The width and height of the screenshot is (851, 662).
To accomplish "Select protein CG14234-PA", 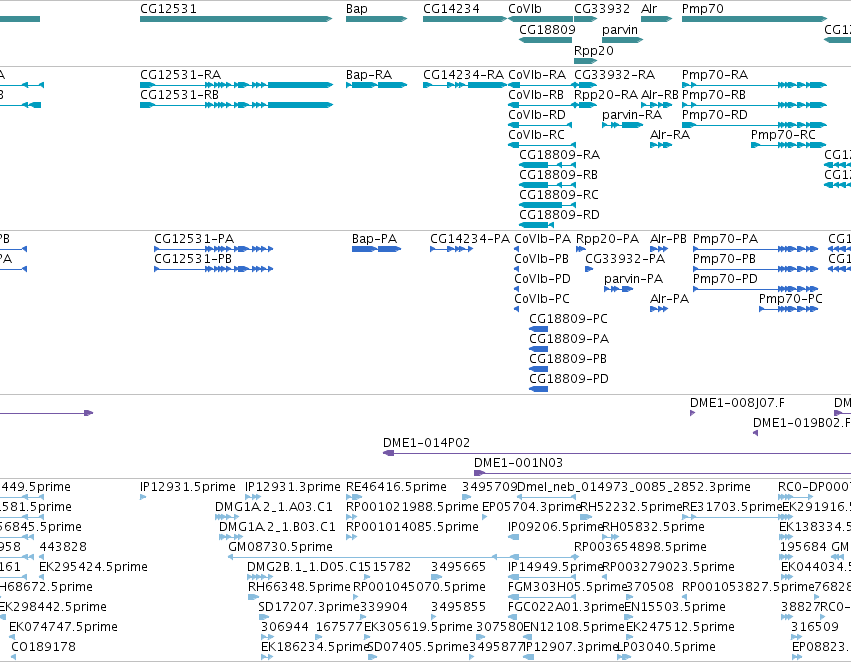I will (470, 239).
